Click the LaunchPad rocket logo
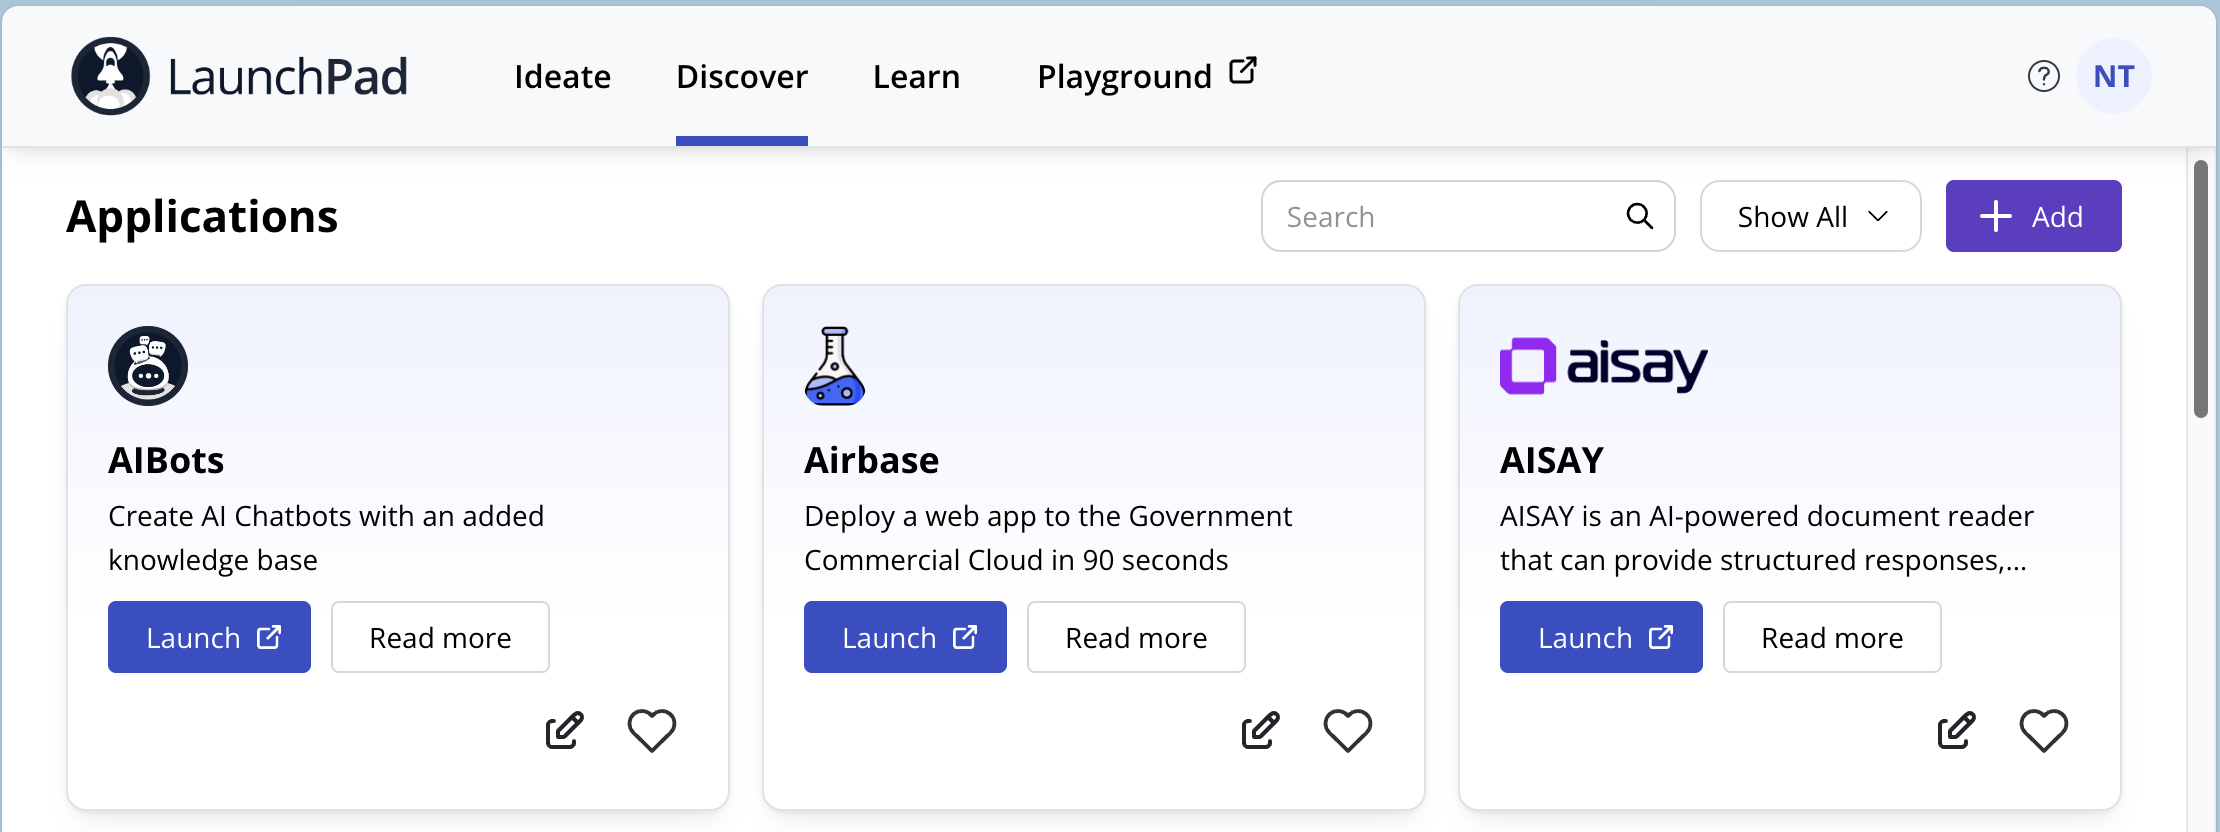Viewport: 2220px width, 832px height. 110,76
